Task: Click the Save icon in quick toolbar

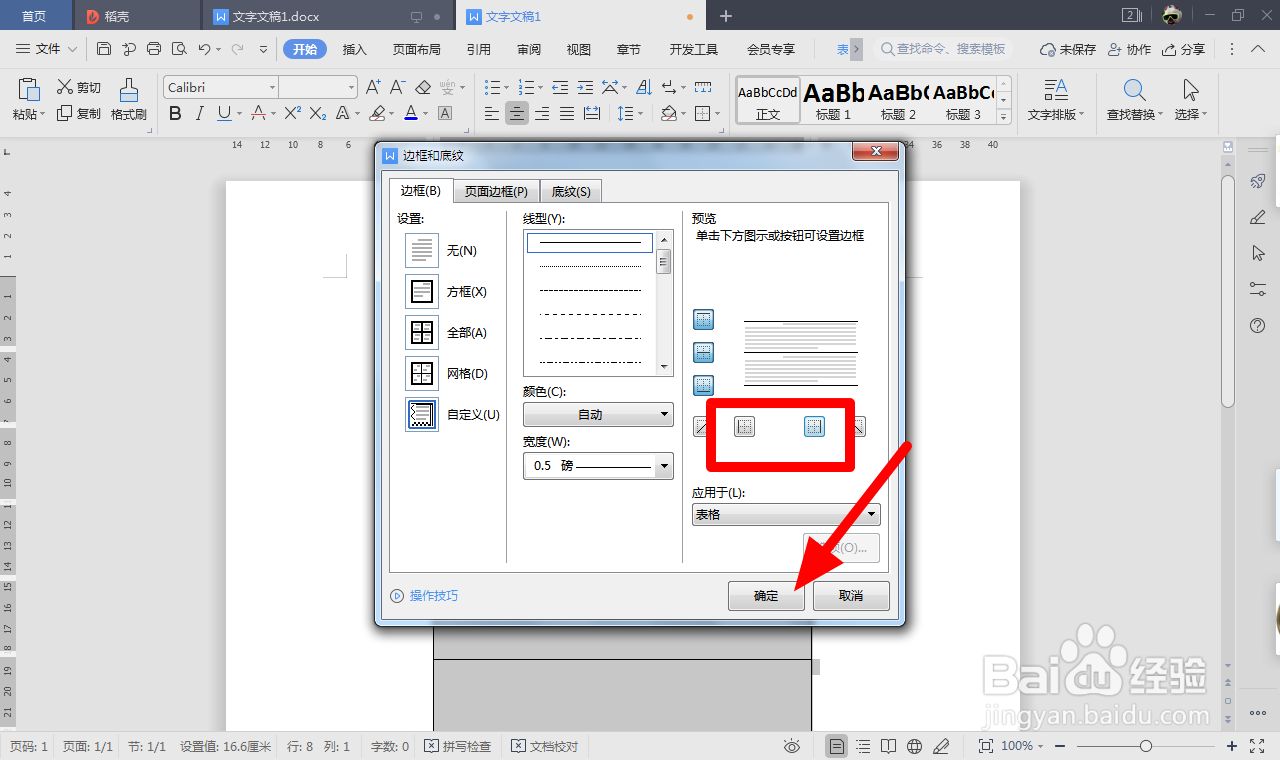Action: click(104, 49)
